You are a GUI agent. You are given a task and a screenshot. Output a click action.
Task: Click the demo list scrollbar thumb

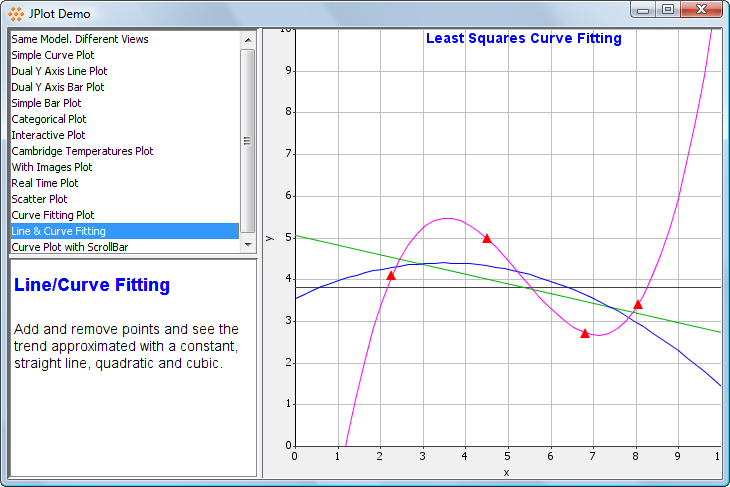[248, 141]
